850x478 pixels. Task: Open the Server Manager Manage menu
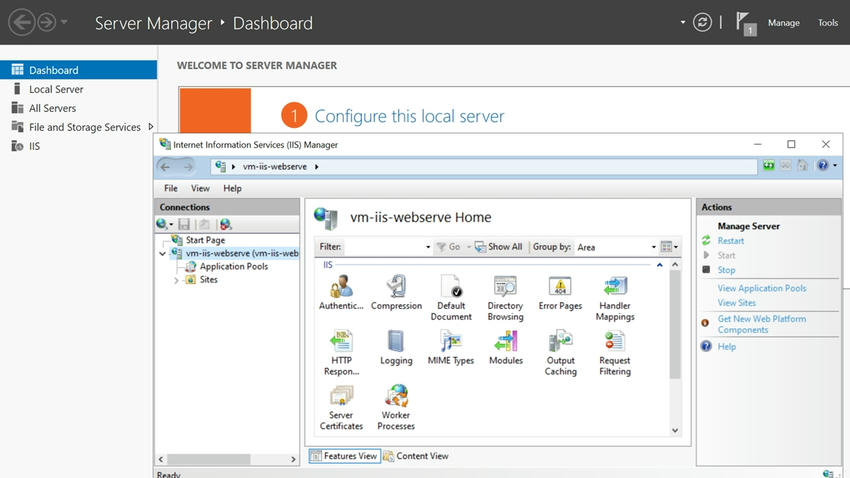pos(783,23)
